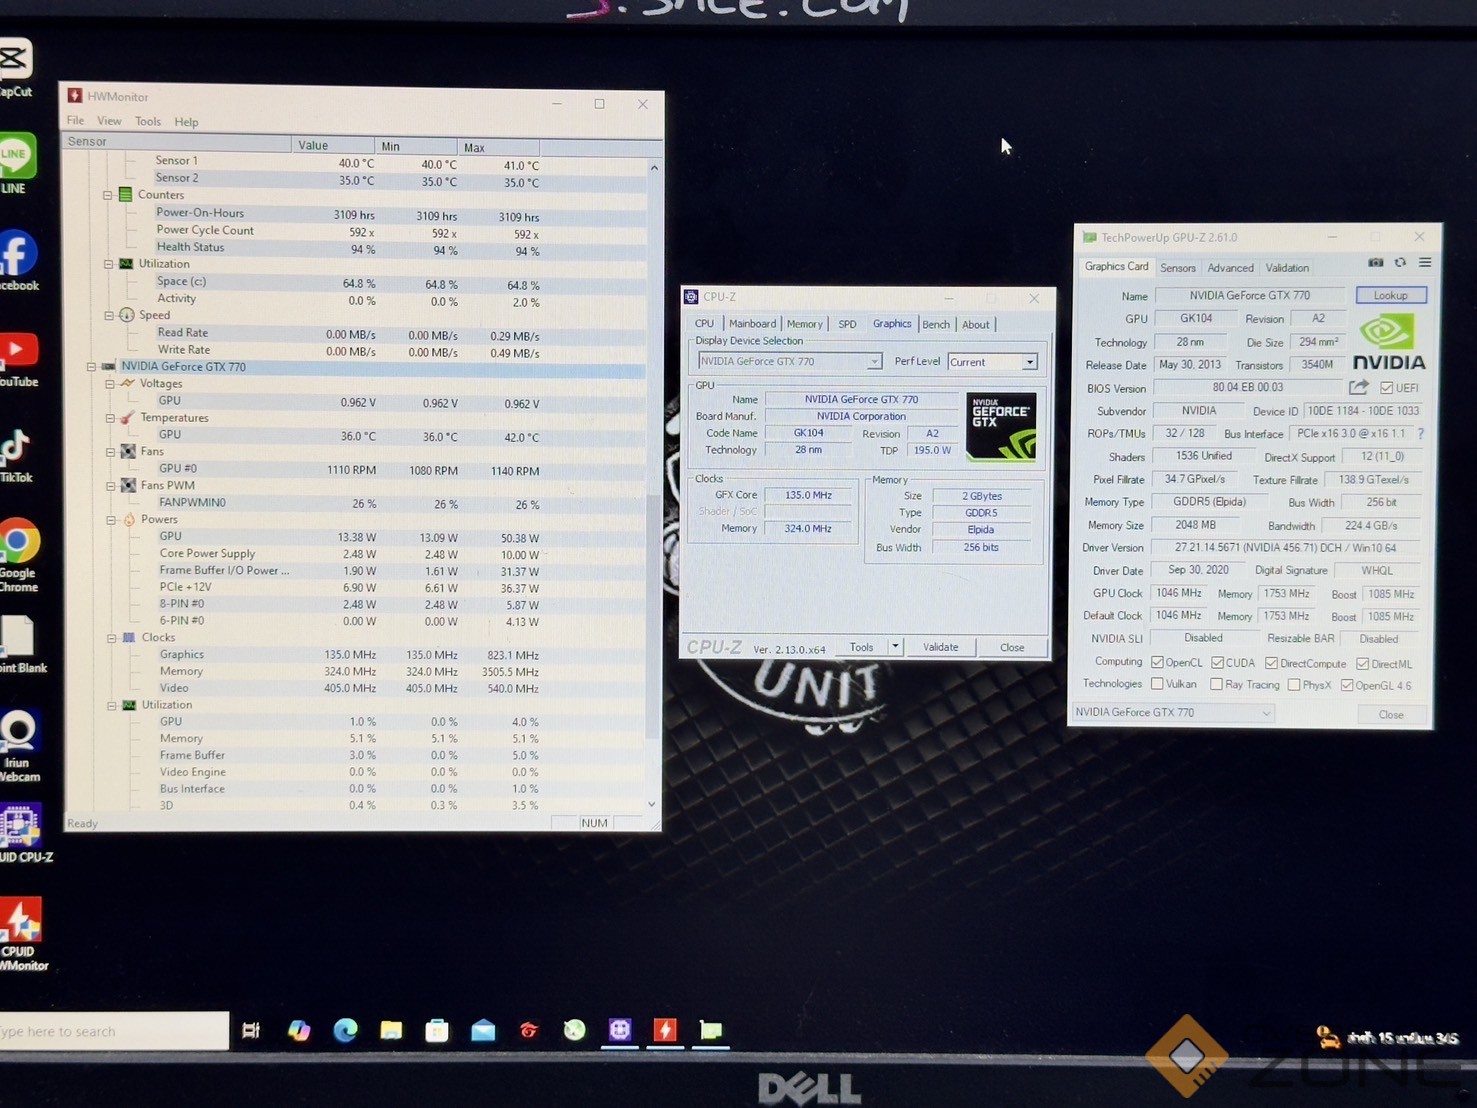Collapse the NVIDIA GeForce GTX 770 tree node

[91, 367]
